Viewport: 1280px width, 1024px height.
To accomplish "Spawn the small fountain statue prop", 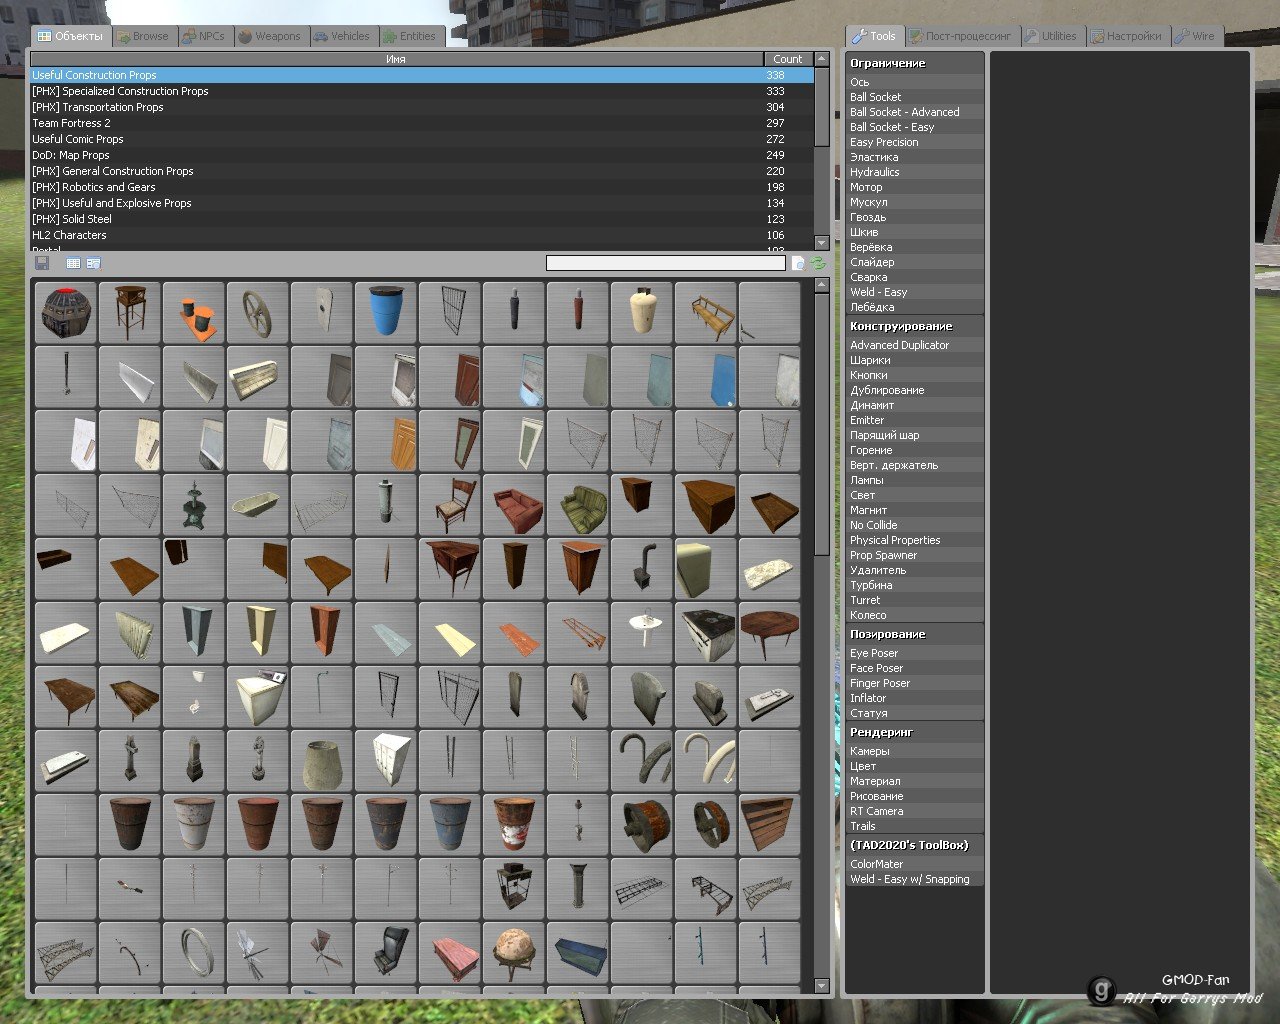I will point(193,505).
